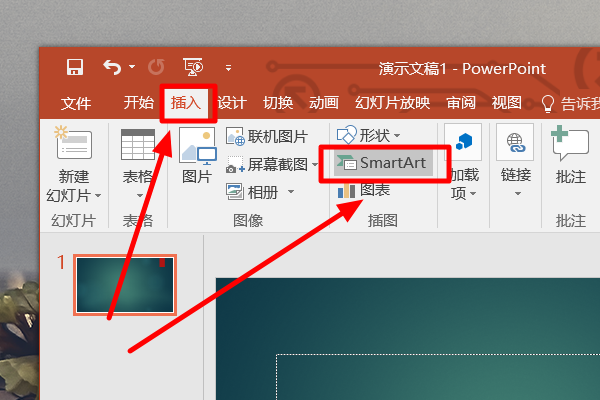Switch to the 切换 tab

point(278,103)
